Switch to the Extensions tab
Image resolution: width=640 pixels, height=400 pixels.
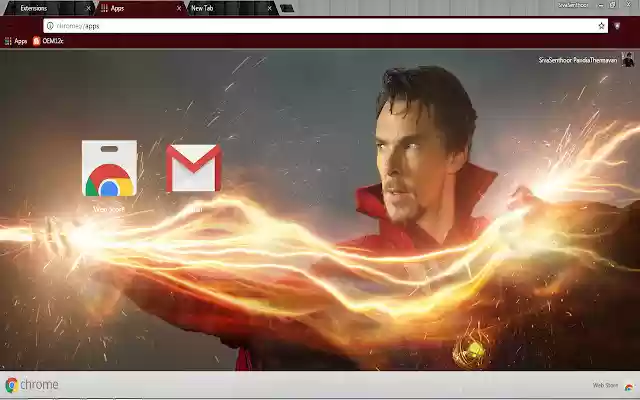click(x=48, y=8)
